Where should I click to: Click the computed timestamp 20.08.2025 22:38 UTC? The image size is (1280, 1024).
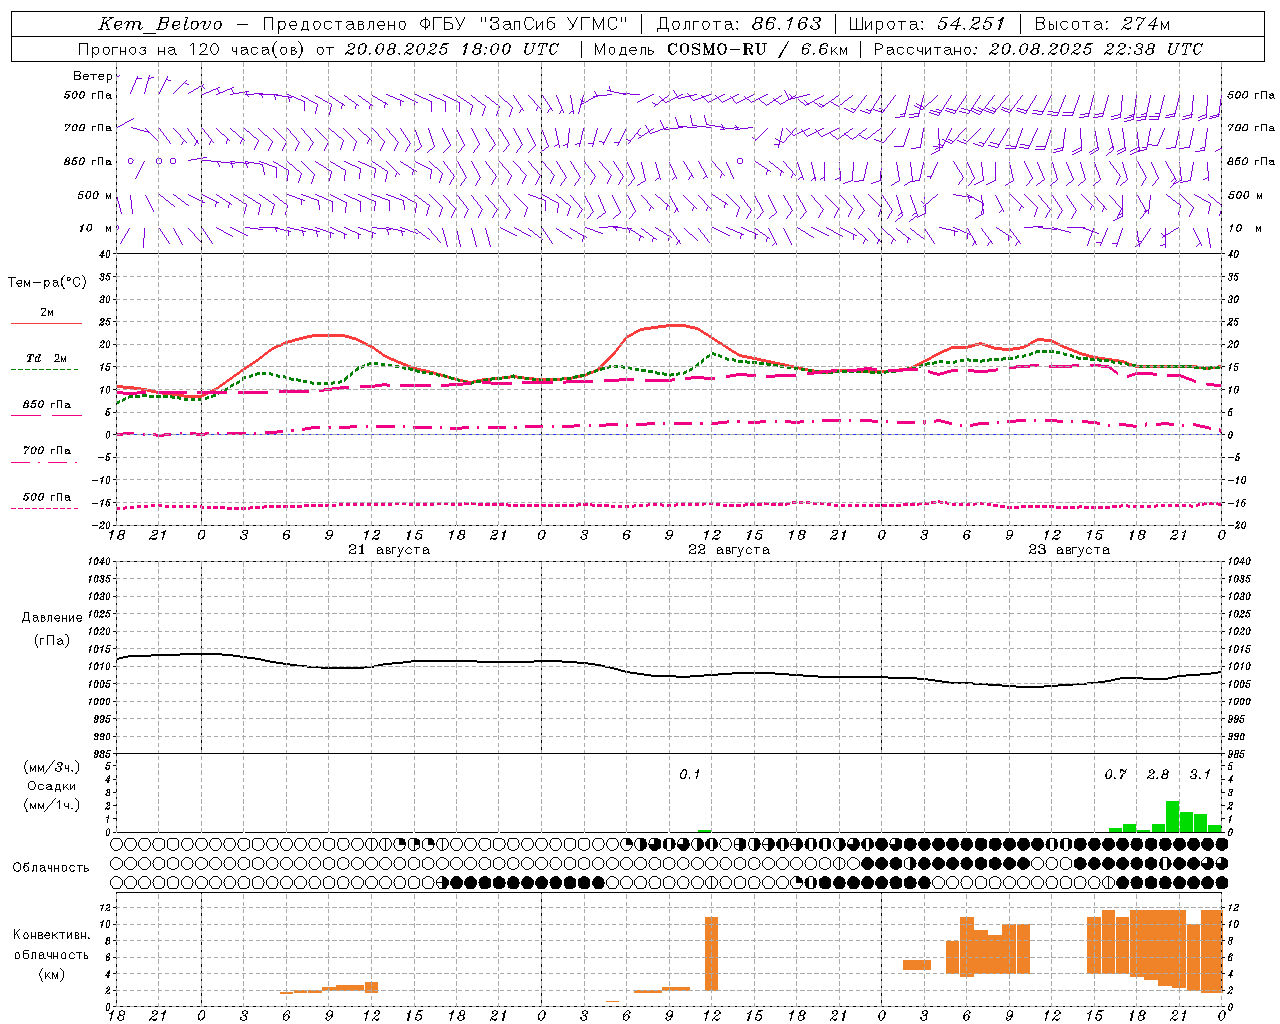[1095, 49]
